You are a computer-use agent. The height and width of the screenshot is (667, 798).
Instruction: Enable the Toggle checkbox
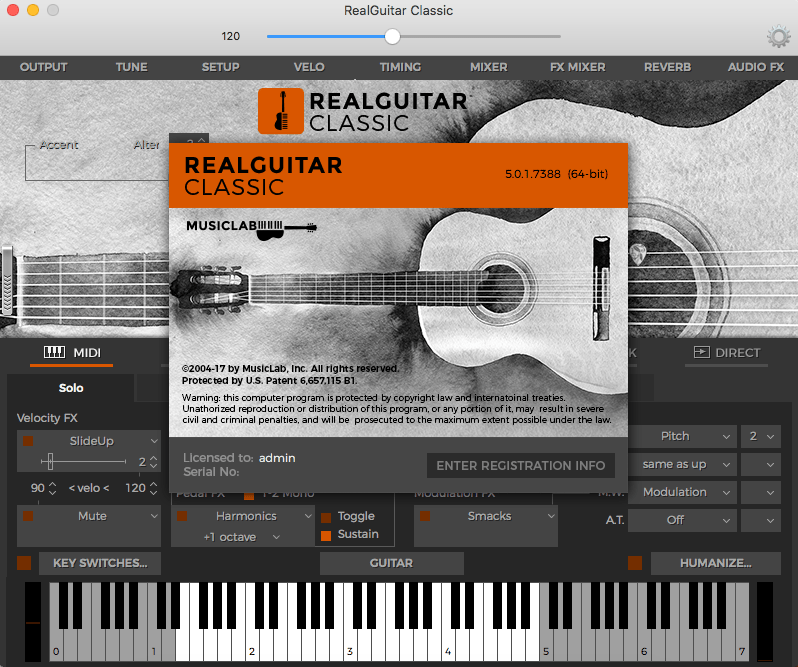coord(326,517)
